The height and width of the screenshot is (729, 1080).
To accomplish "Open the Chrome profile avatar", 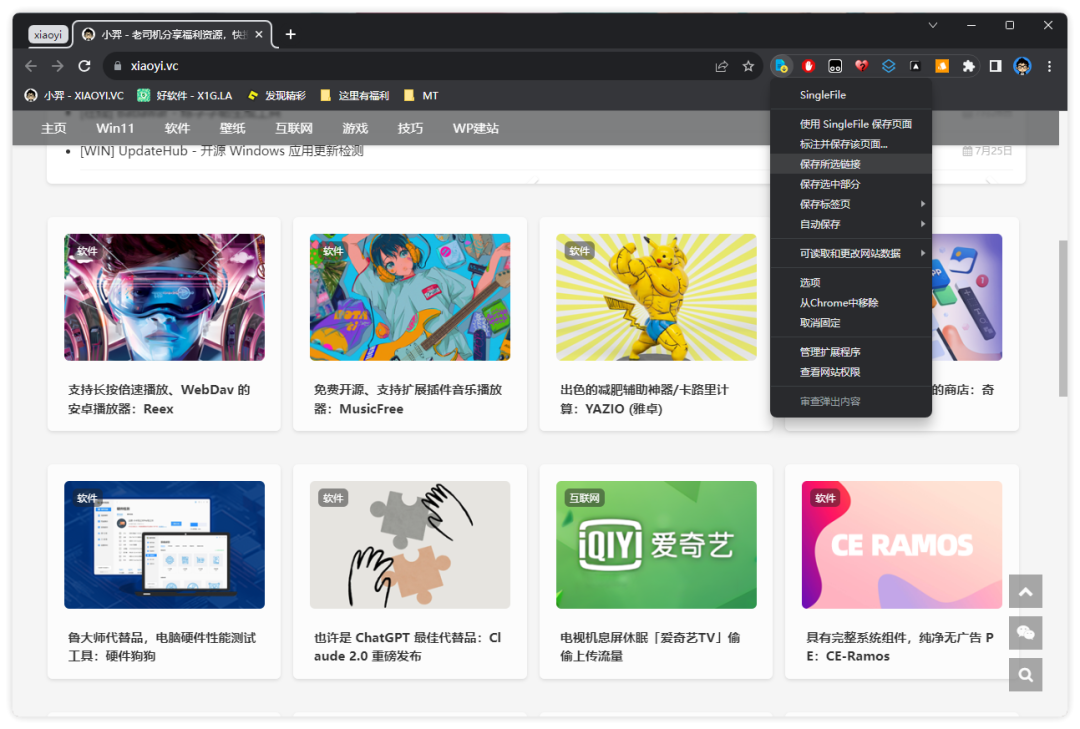I will coord(1022,66).
